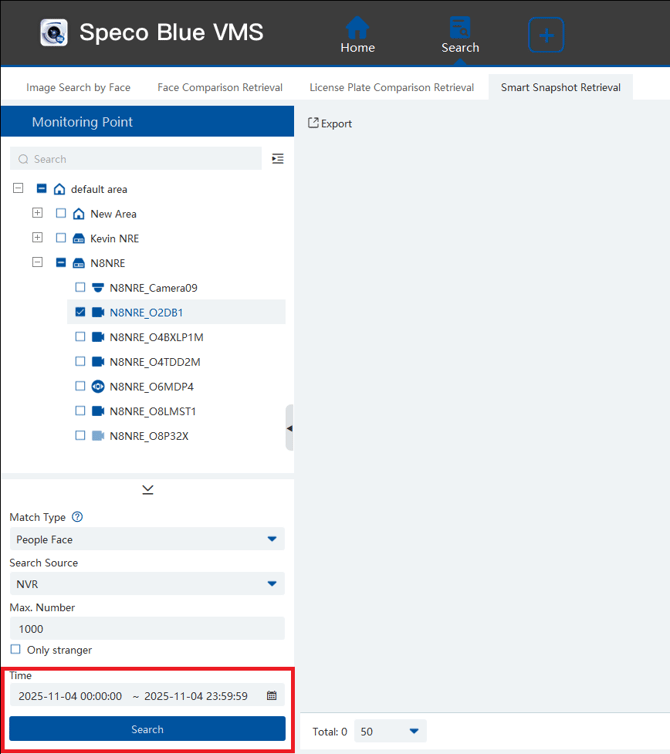Open the page size 50 dropdown

click(x=390, y=731)
